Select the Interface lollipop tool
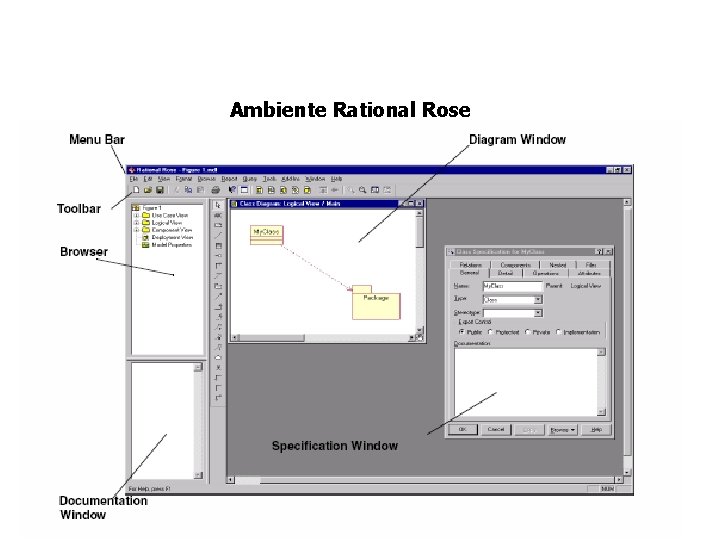Image resolution: width=720 pixels, height=540 pixels. (x=218, y=256)
